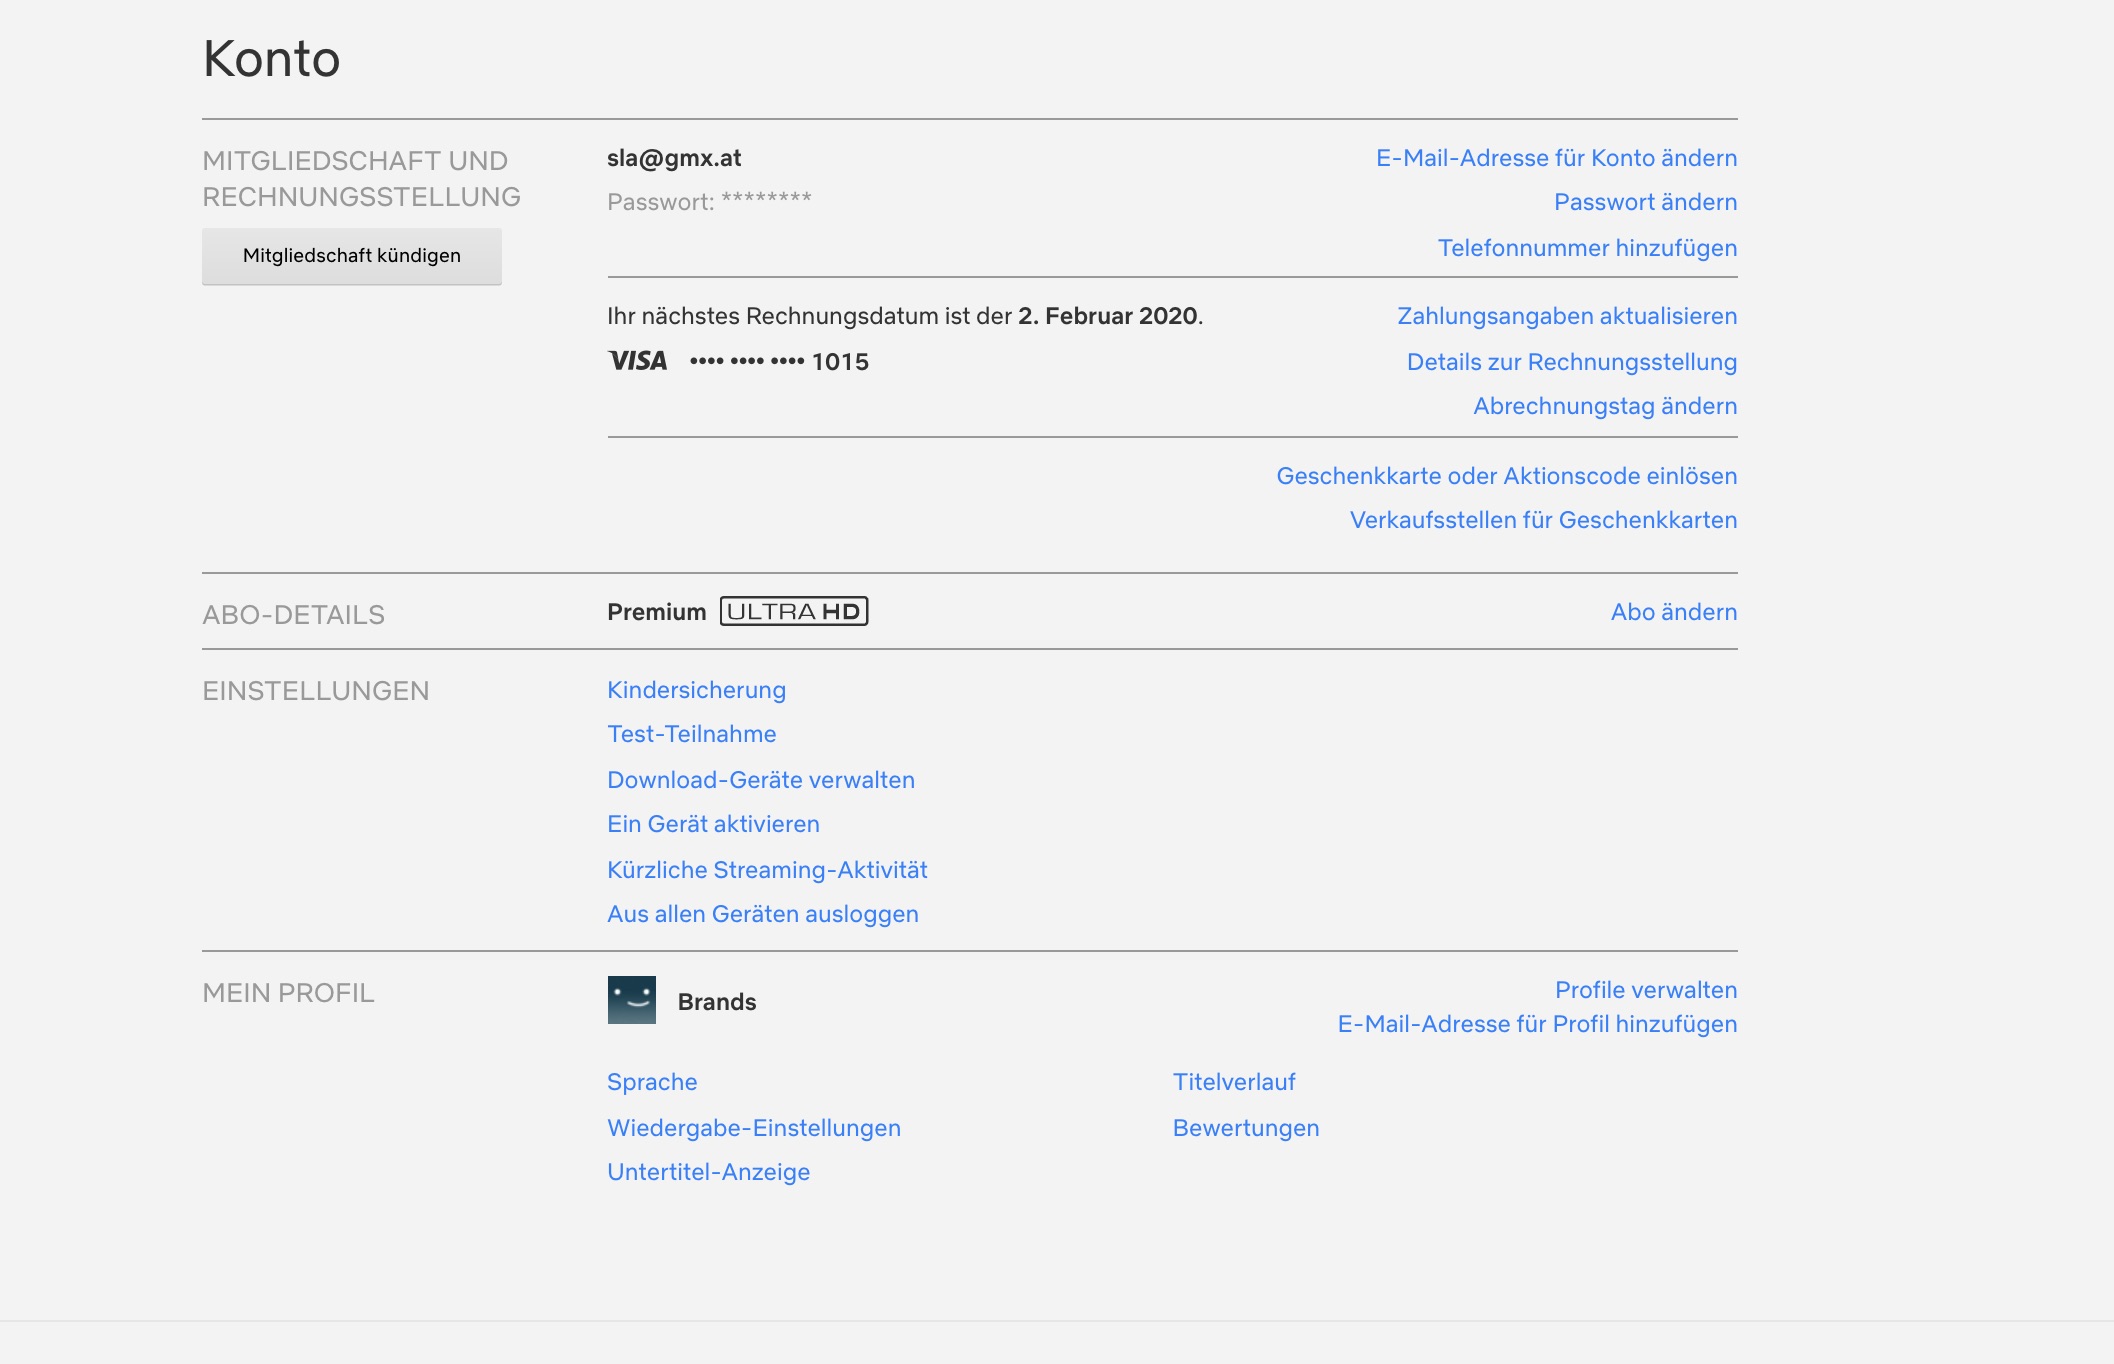
Task: Click the Mitgliedschaft kündigen button
Action: click(x=351, y=256)
